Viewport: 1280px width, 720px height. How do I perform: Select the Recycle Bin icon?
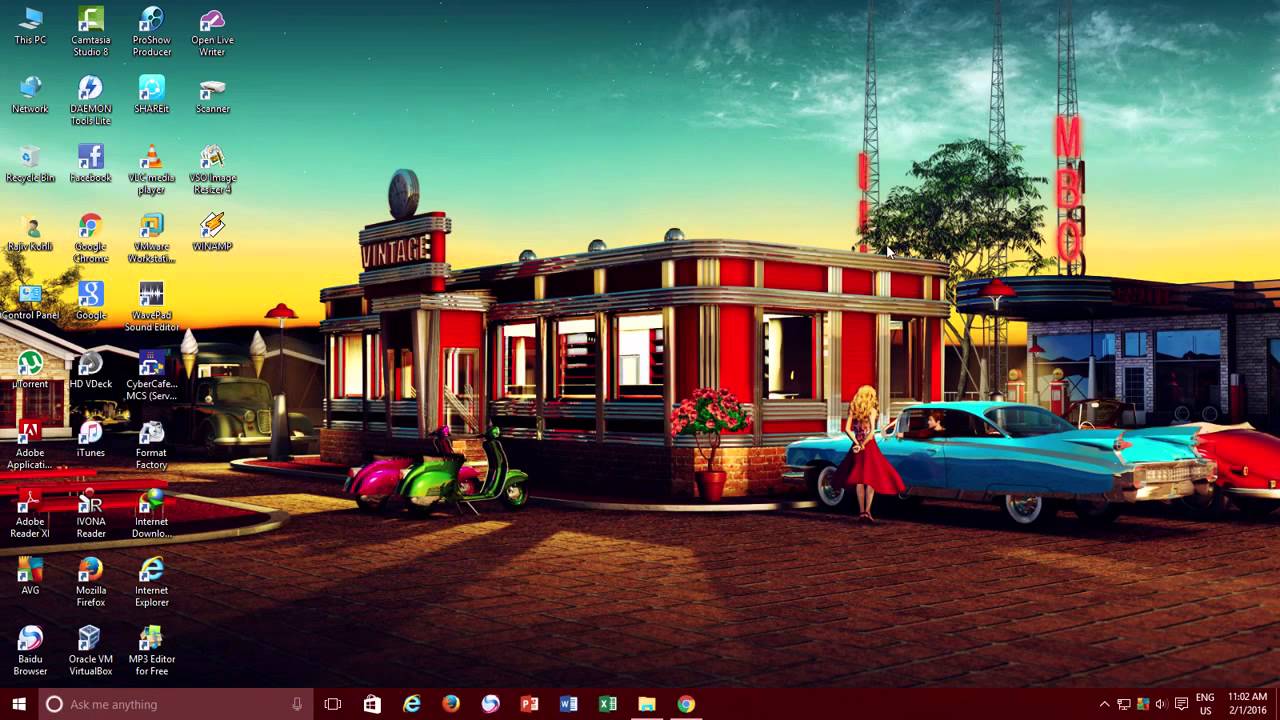(30, 164)
